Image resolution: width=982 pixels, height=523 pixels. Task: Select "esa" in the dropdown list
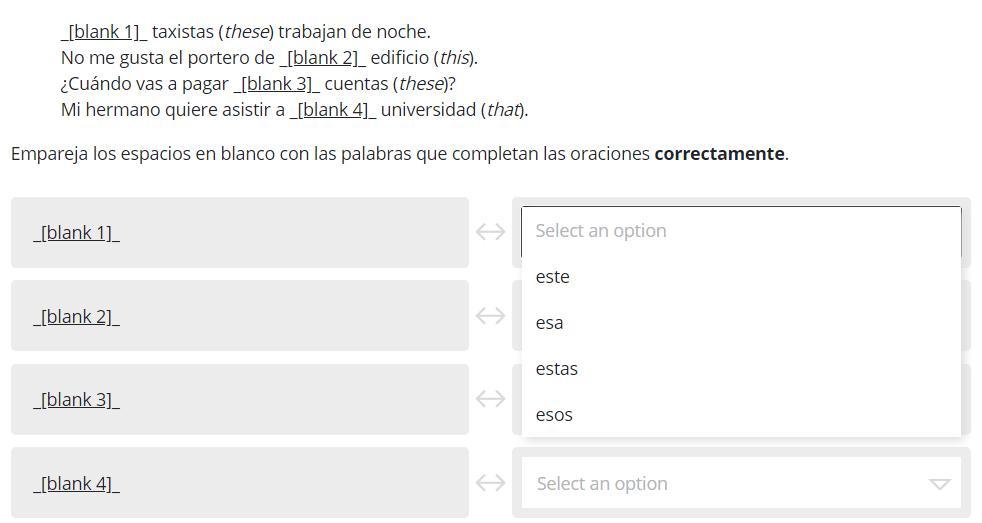pos(550,323)
